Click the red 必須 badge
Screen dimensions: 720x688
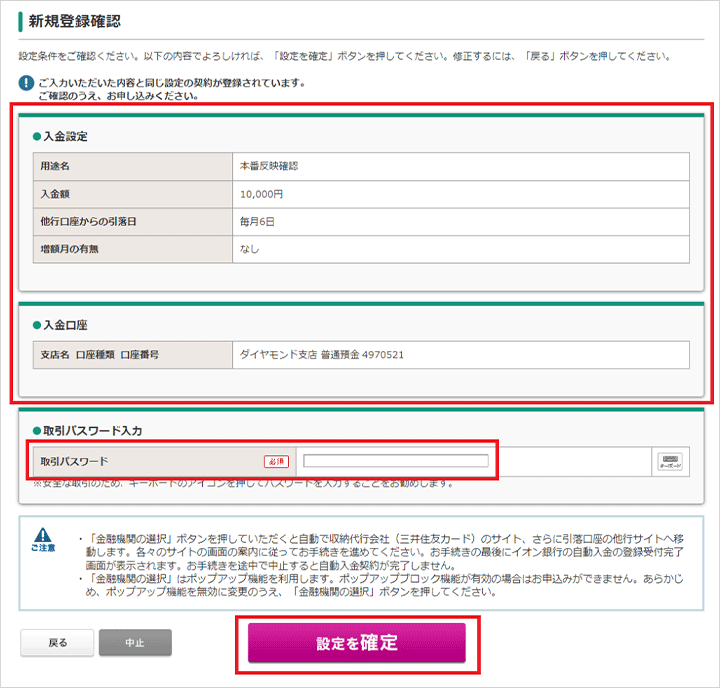(x=276, y=461)
